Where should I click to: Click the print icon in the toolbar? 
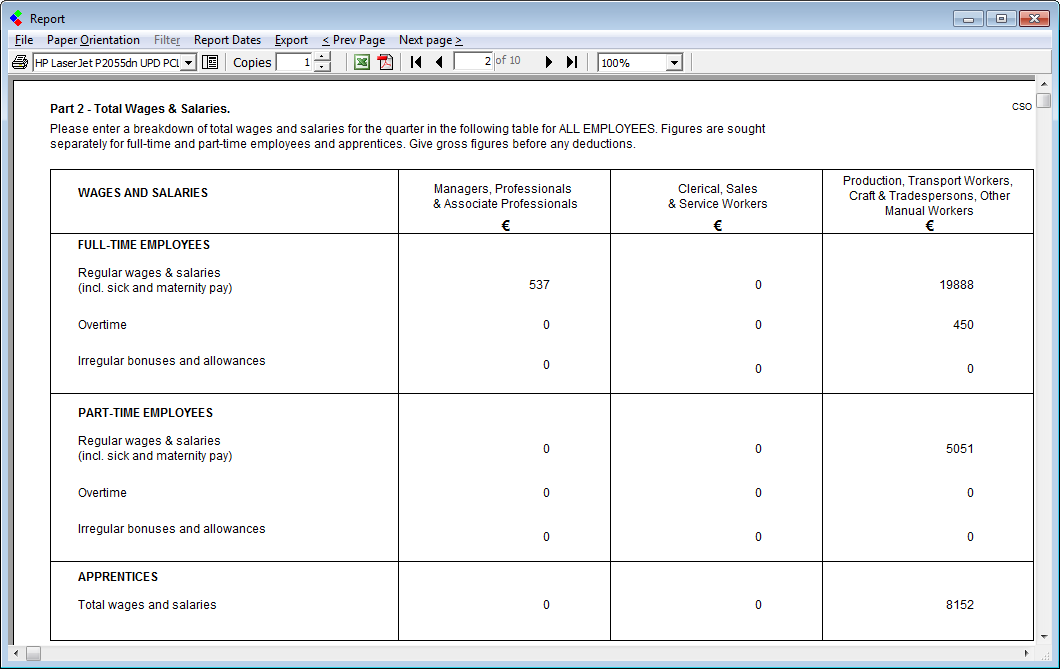[x=19, y=62]
